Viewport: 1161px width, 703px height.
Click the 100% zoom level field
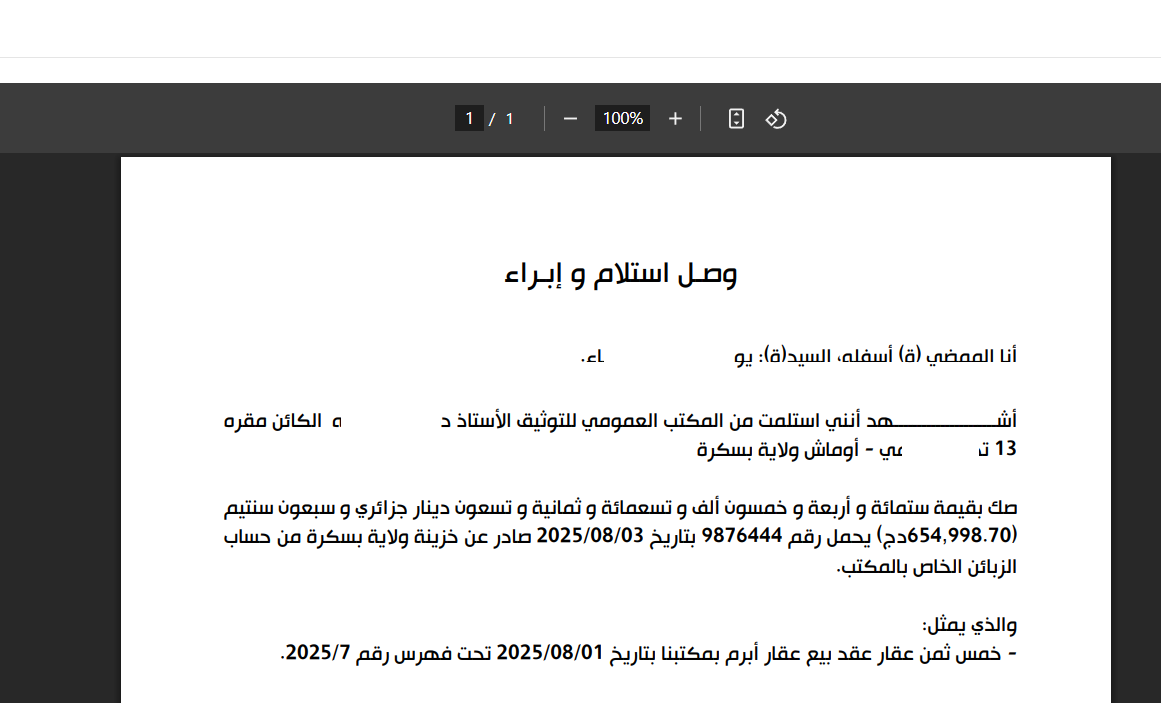click(622, 119)
